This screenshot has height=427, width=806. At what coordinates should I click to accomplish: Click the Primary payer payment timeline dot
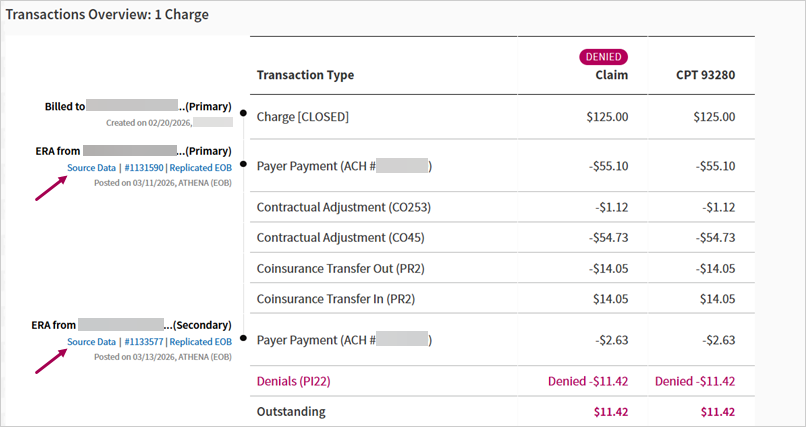(243, 164)
